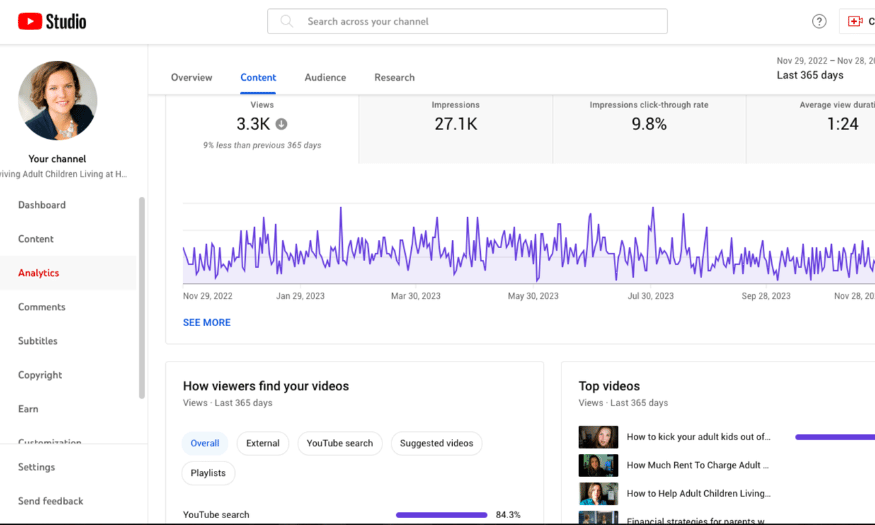Viewport: 875px width, 525px height.
Task: Click video title How Much Rent To Charge Adult
Action: 698,465
